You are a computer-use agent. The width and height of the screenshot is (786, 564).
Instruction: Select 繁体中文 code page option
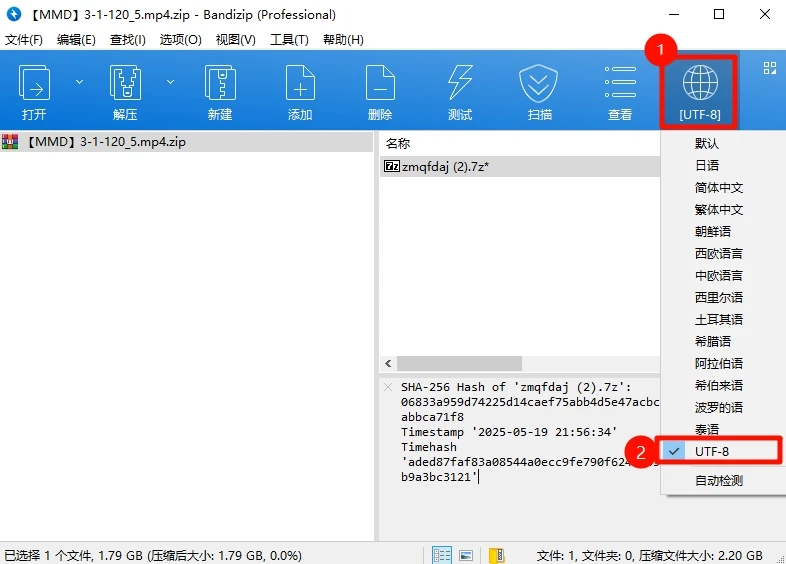click(723, 210)
